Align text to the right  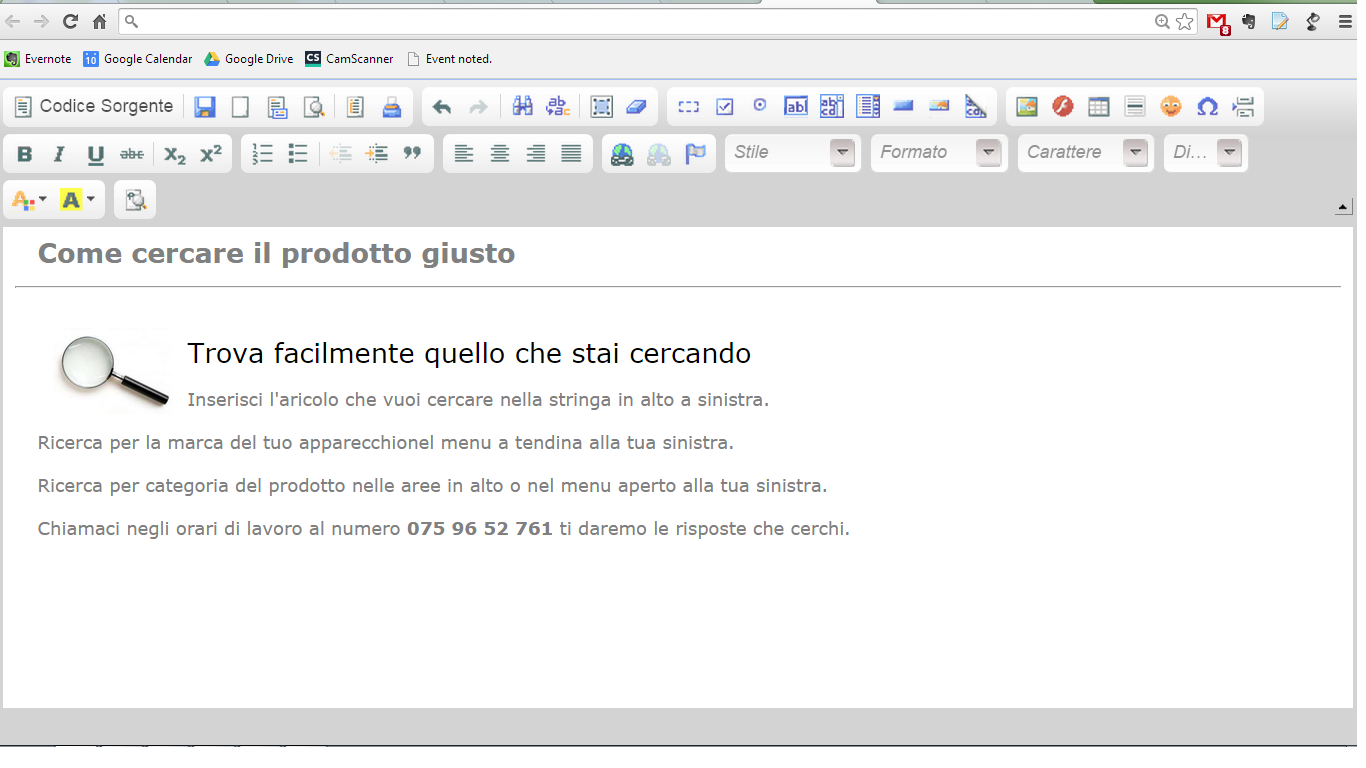coord(536,154)
